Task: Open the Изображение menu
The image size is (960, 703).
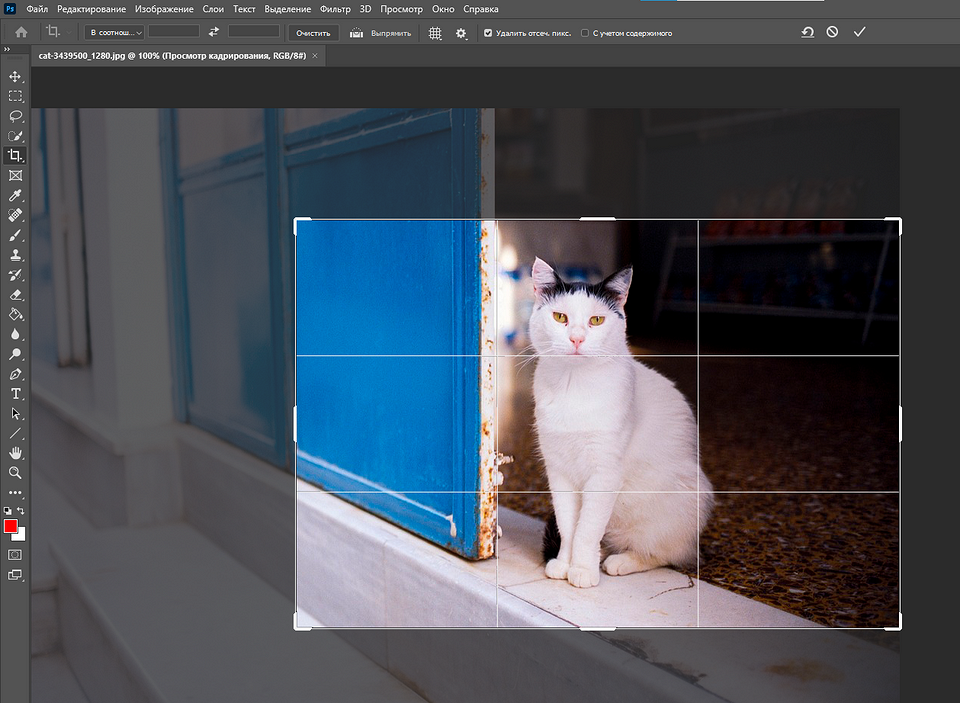Action: (163, 9)
